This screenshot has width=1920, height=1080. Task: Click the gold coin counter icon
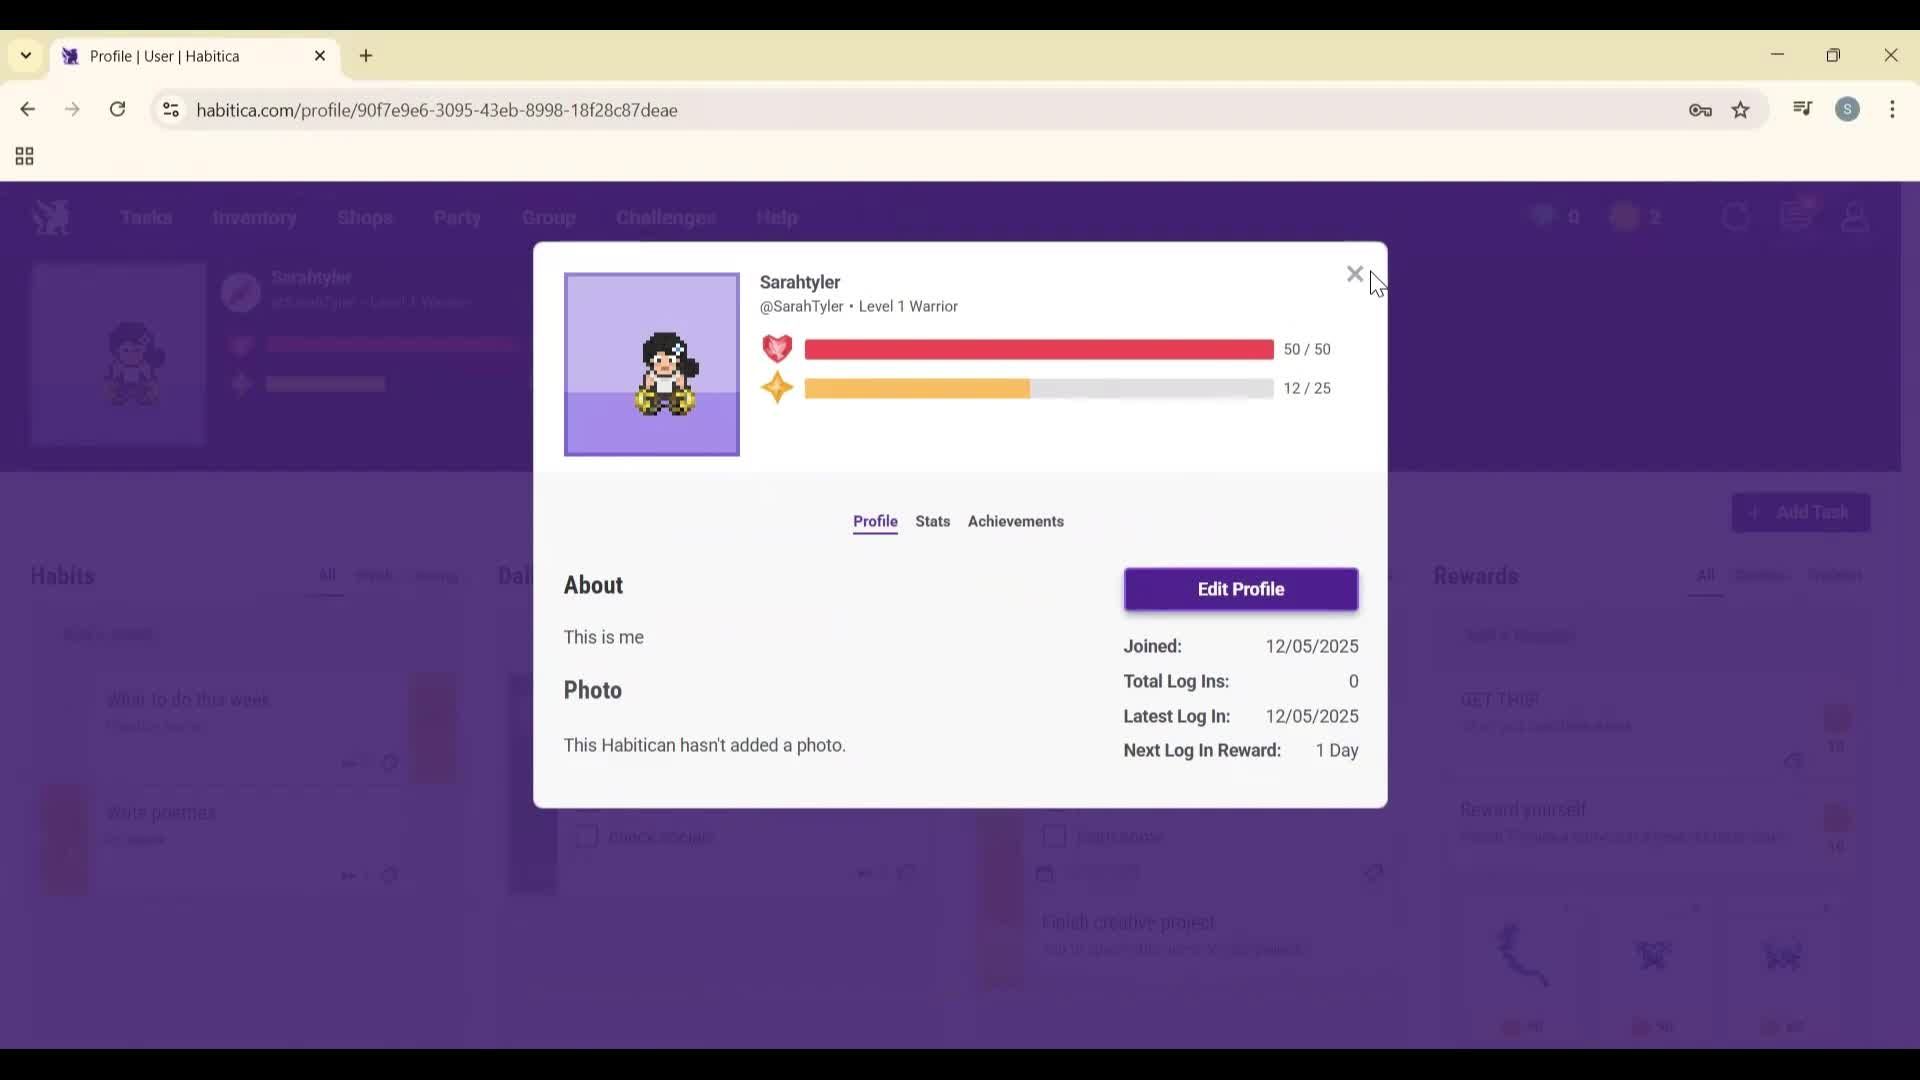1622,216
